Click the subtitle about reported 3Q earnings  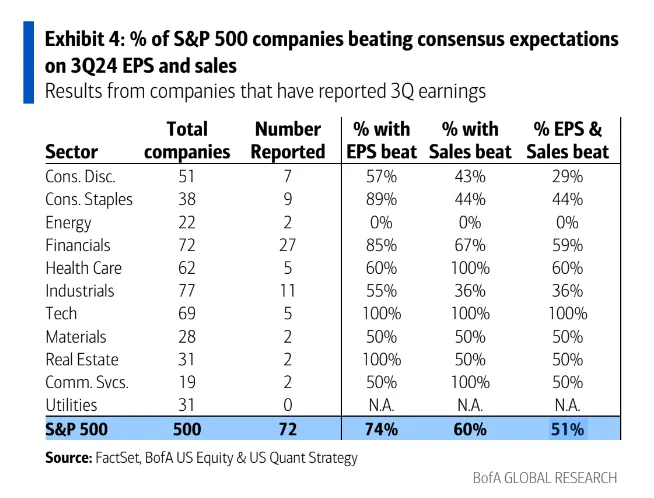tap(266, 91)
